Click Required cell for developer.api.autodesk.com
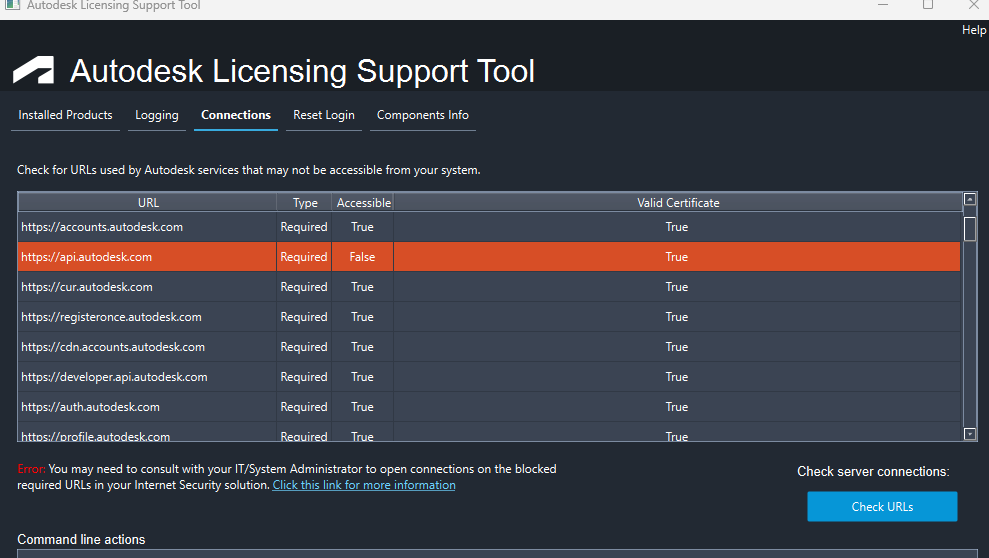Viewport: 989px width, 558px height. [x=304, y=376]
